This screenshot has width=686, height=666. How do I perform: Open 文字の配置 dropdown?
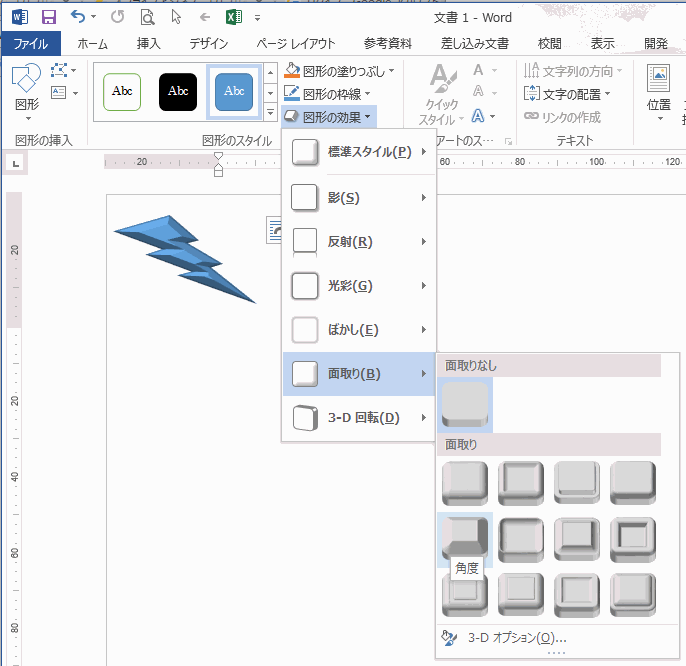[x=567, y=94]
